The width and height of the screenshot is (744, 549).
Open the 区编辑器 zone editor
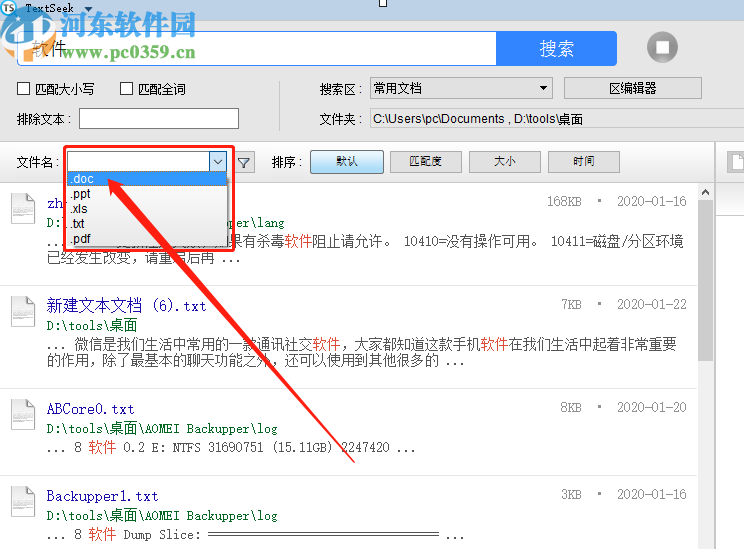632,88
